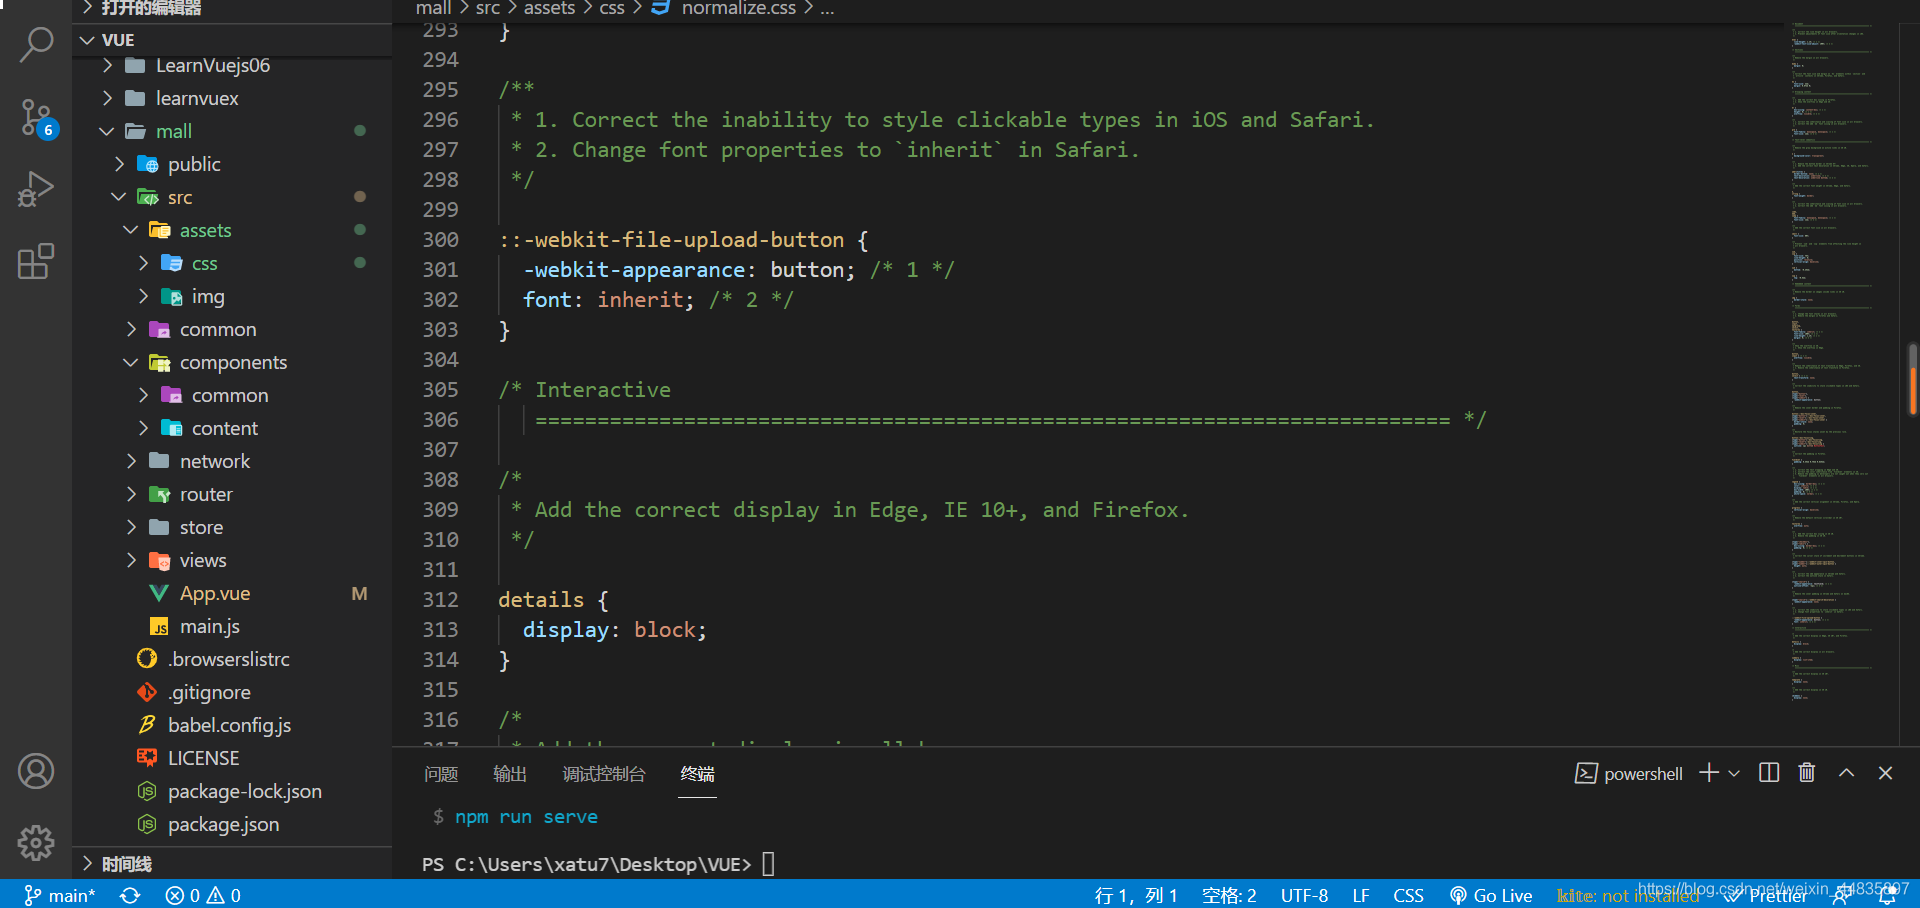Open babel.config.js file
The width and height of the screenshot is (1920, 908).
pyautogui.click(x=232, y=725)
